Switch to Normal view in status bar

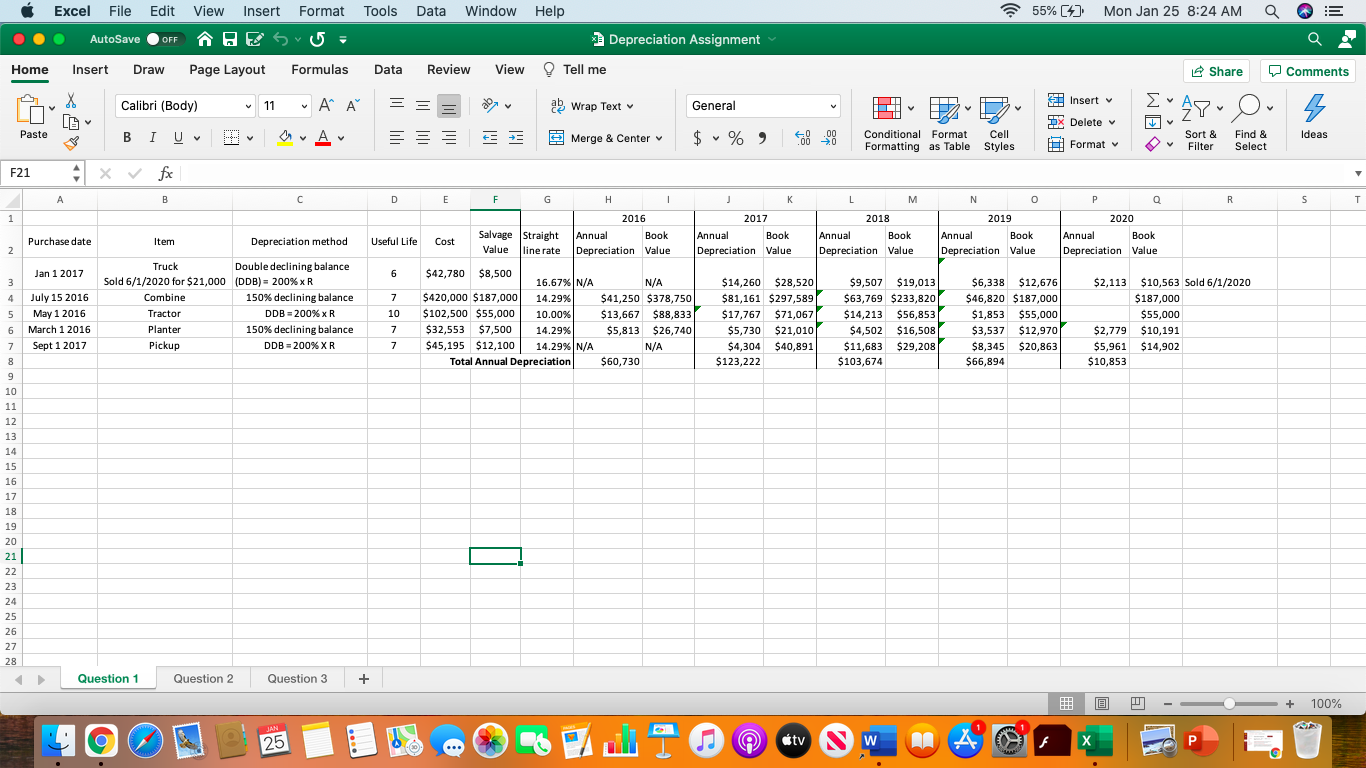click(1068, 704)
